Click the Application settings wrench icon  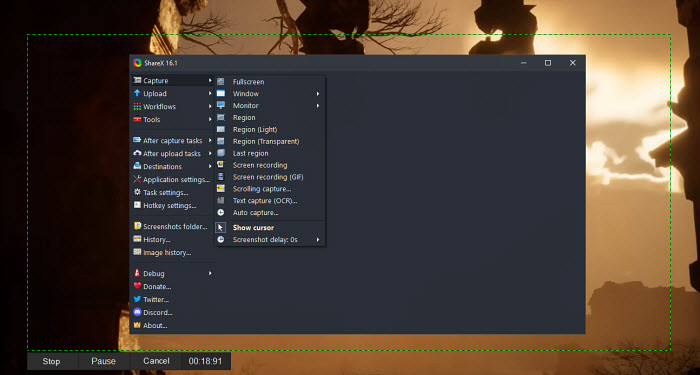(x=137, y=179)
